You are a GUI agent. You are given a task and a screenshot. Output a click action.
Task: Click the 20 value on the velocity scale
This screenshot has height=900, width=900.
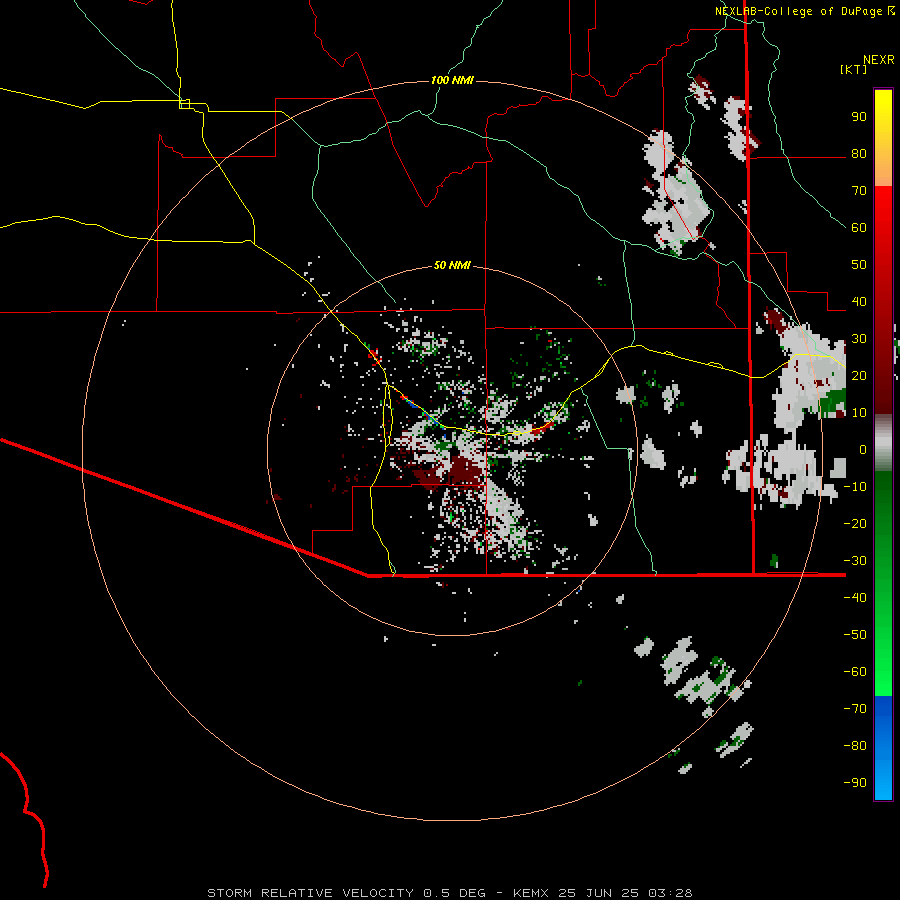click(859, 376)
